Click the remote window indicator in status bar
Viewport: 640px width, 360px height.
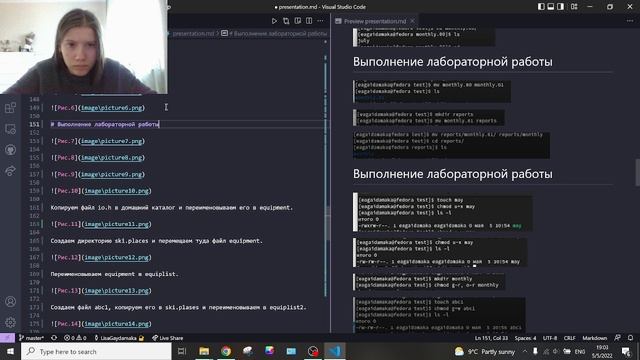pos(7,338)
